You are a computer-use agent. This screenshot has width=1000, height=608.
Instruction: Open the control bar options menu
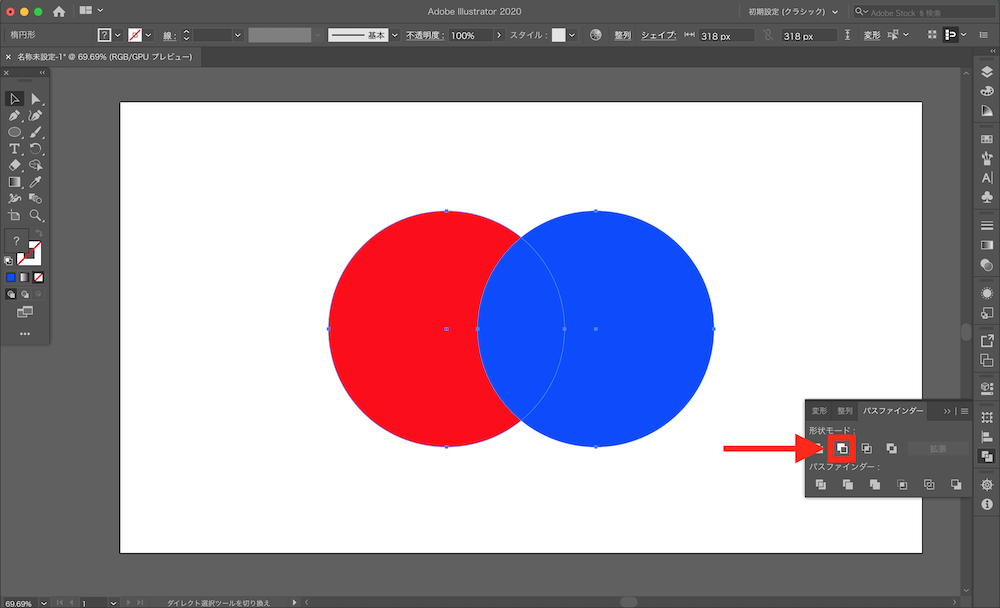984,35
